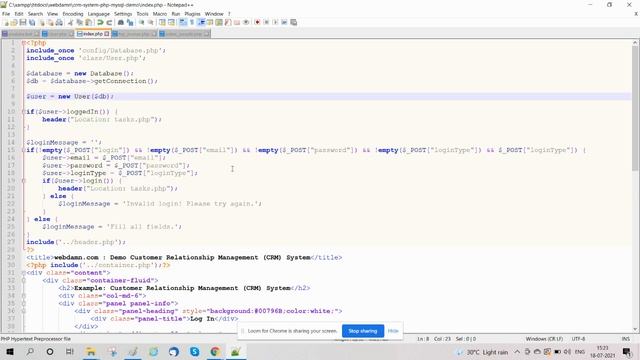Collapse the if block at line 15

tap(24, 150)
